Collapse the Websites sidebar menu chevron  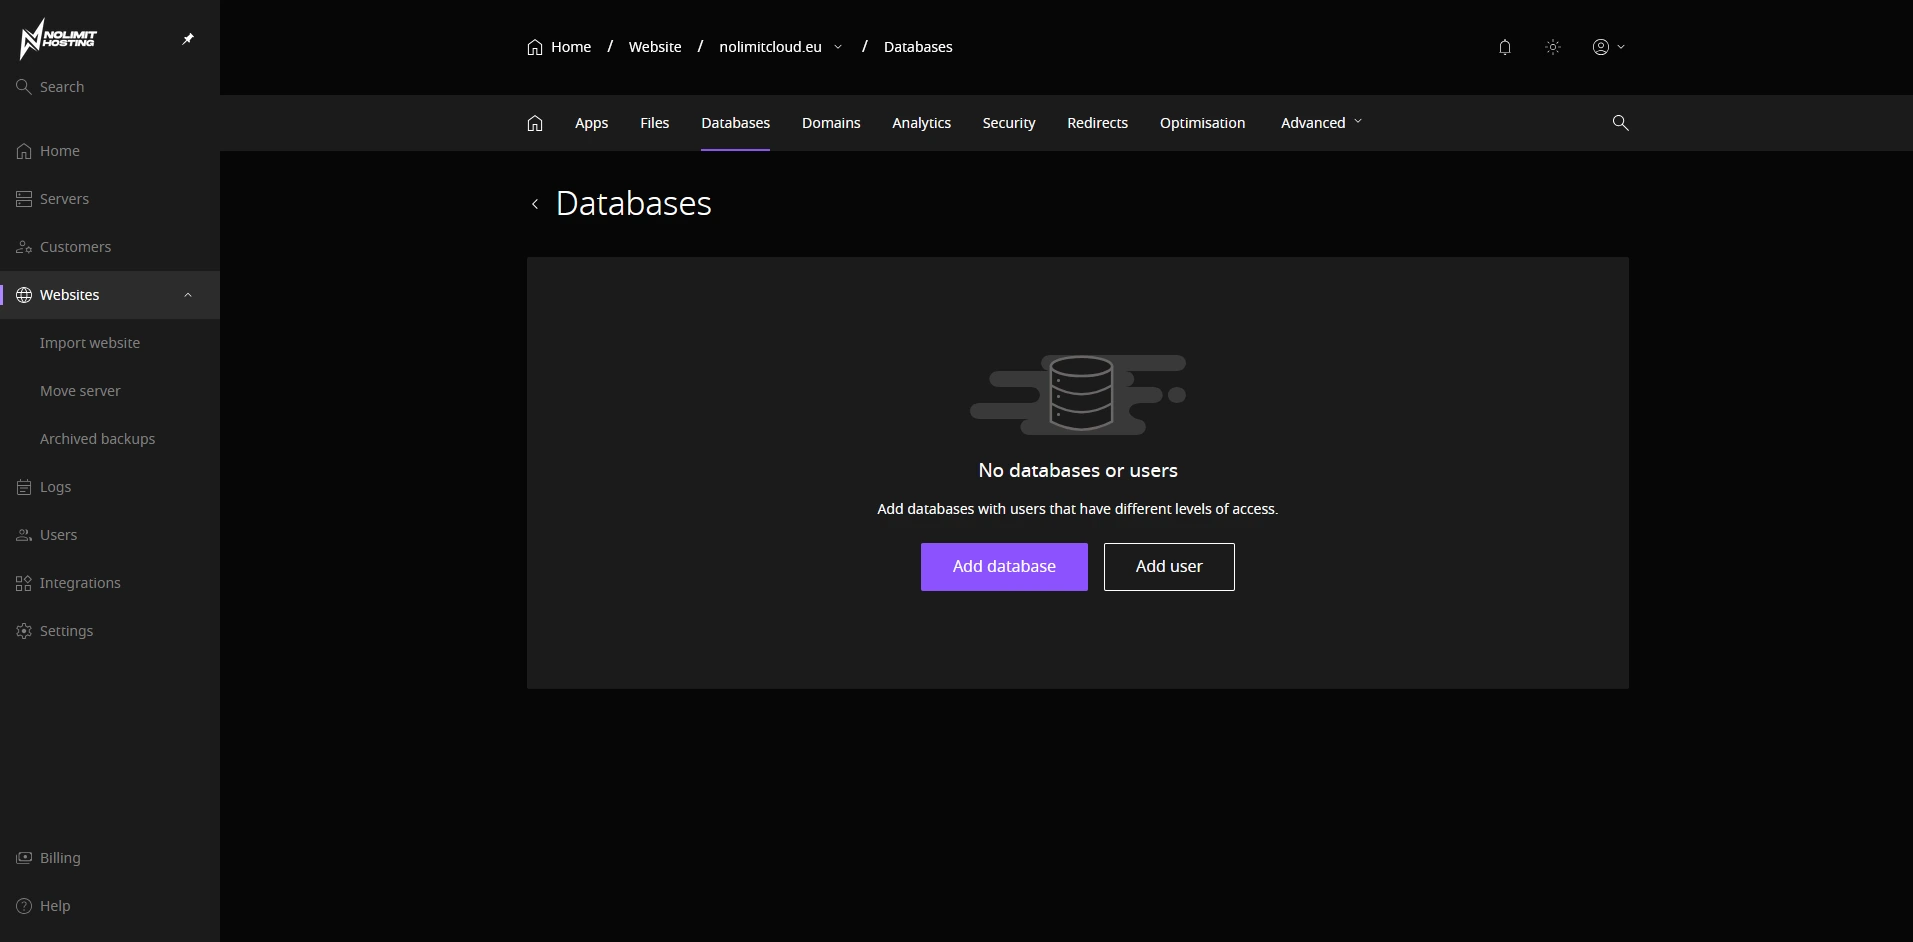coord(188,295)
